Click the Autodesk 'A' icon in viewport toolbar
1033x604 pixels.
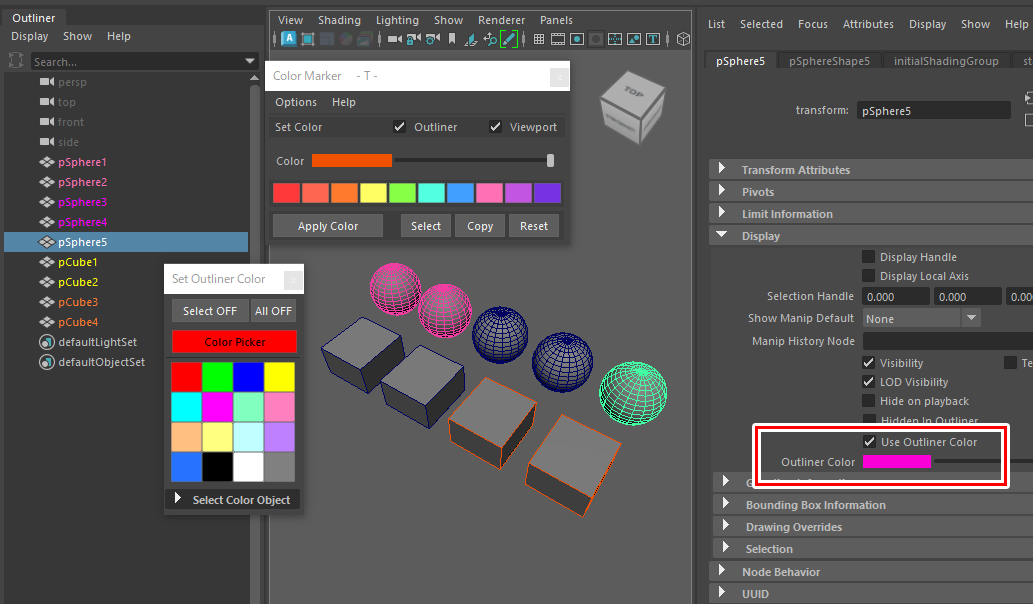[289, 39]
